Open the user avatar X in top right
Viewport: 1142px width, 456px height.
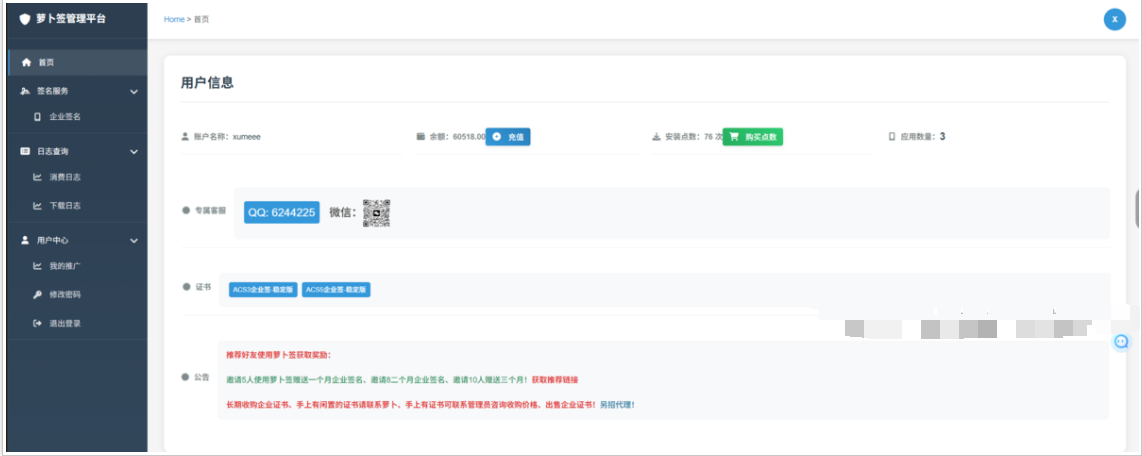pos(1114,19)
